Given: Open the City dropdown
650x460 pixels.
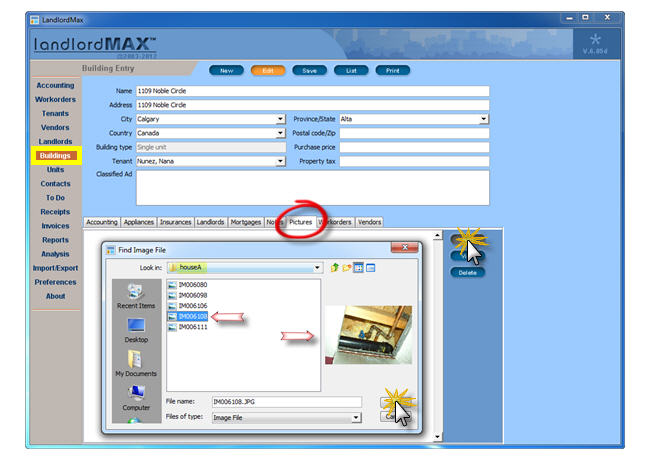Looking at the screenshot, I should coord(281,119).
